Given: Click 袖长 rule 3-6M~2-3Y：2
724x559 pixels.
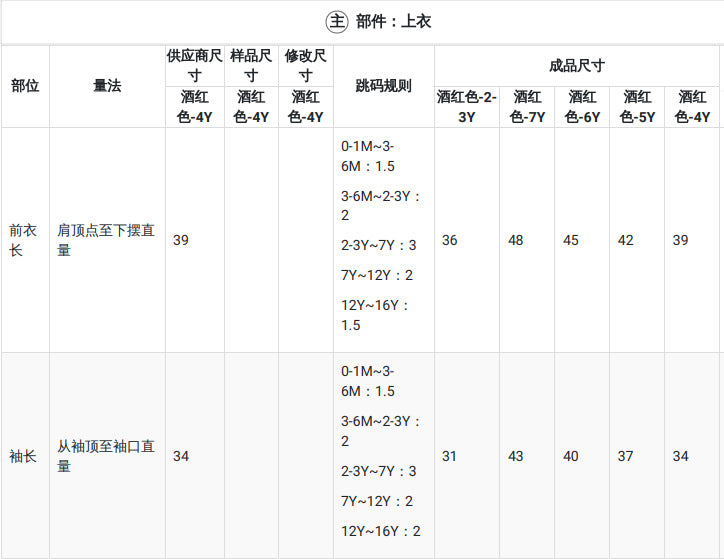Looking at the screenshot, I should coord(380,431).
